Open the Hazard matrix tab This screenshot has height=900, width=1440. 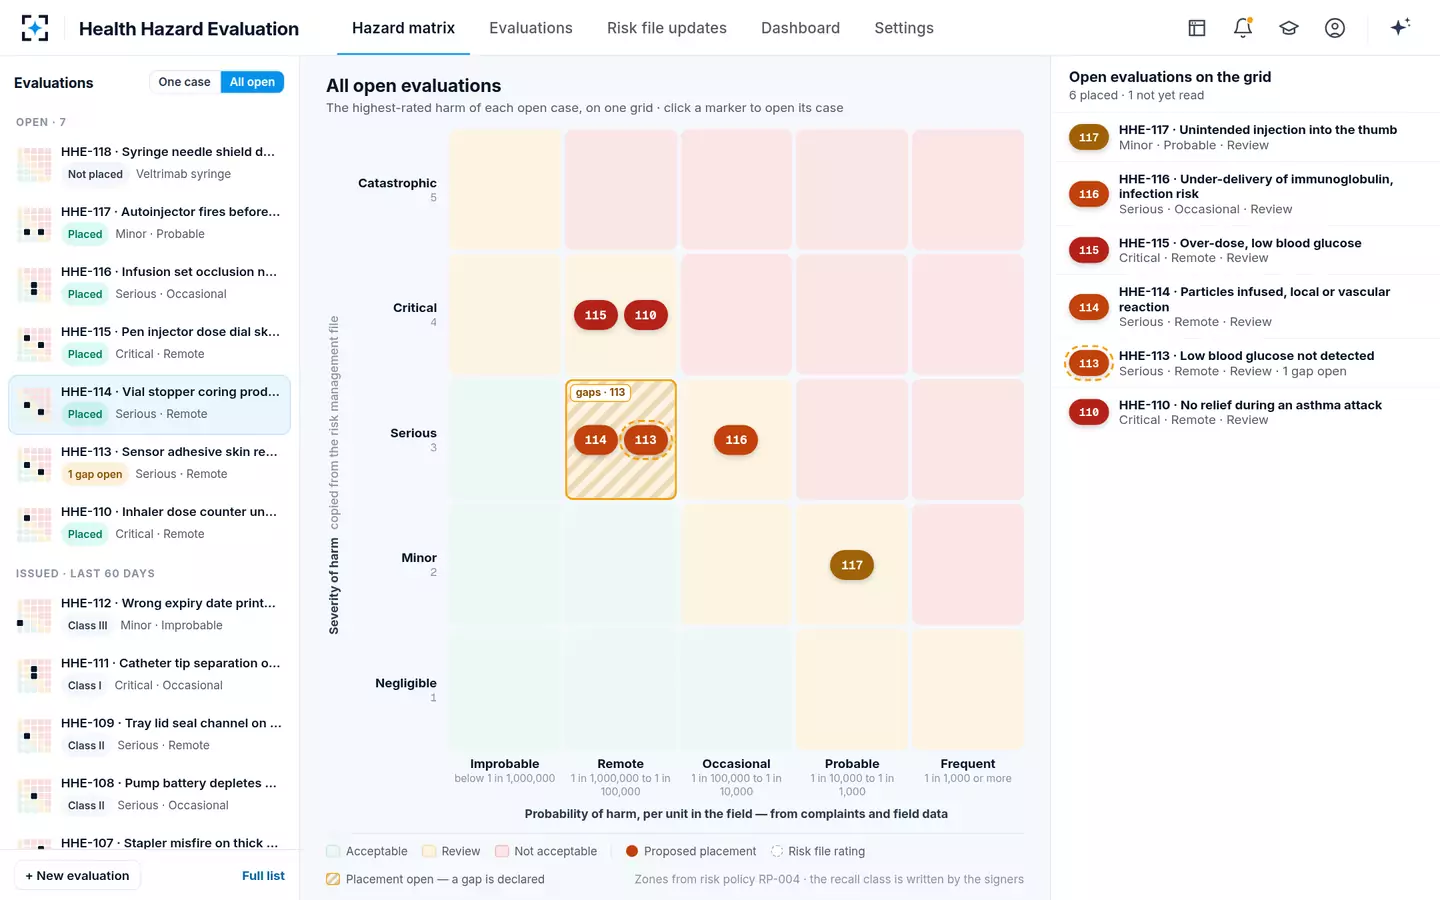[403, 28]
